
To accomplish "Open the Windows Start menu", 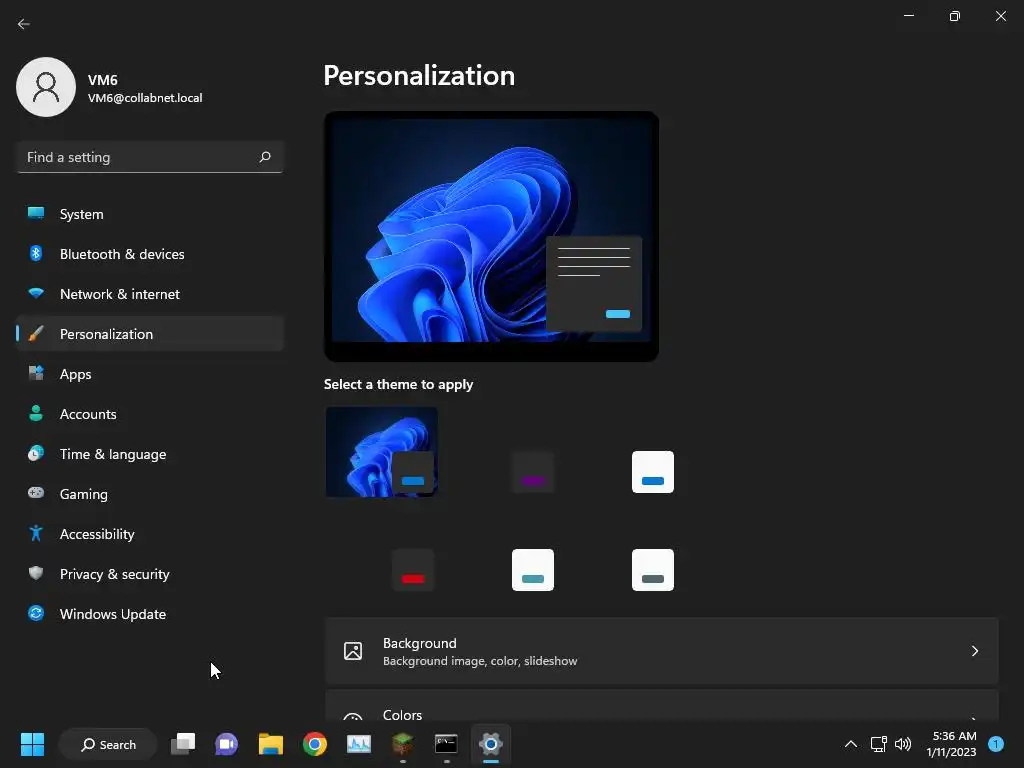I will [x=32, y=744].
